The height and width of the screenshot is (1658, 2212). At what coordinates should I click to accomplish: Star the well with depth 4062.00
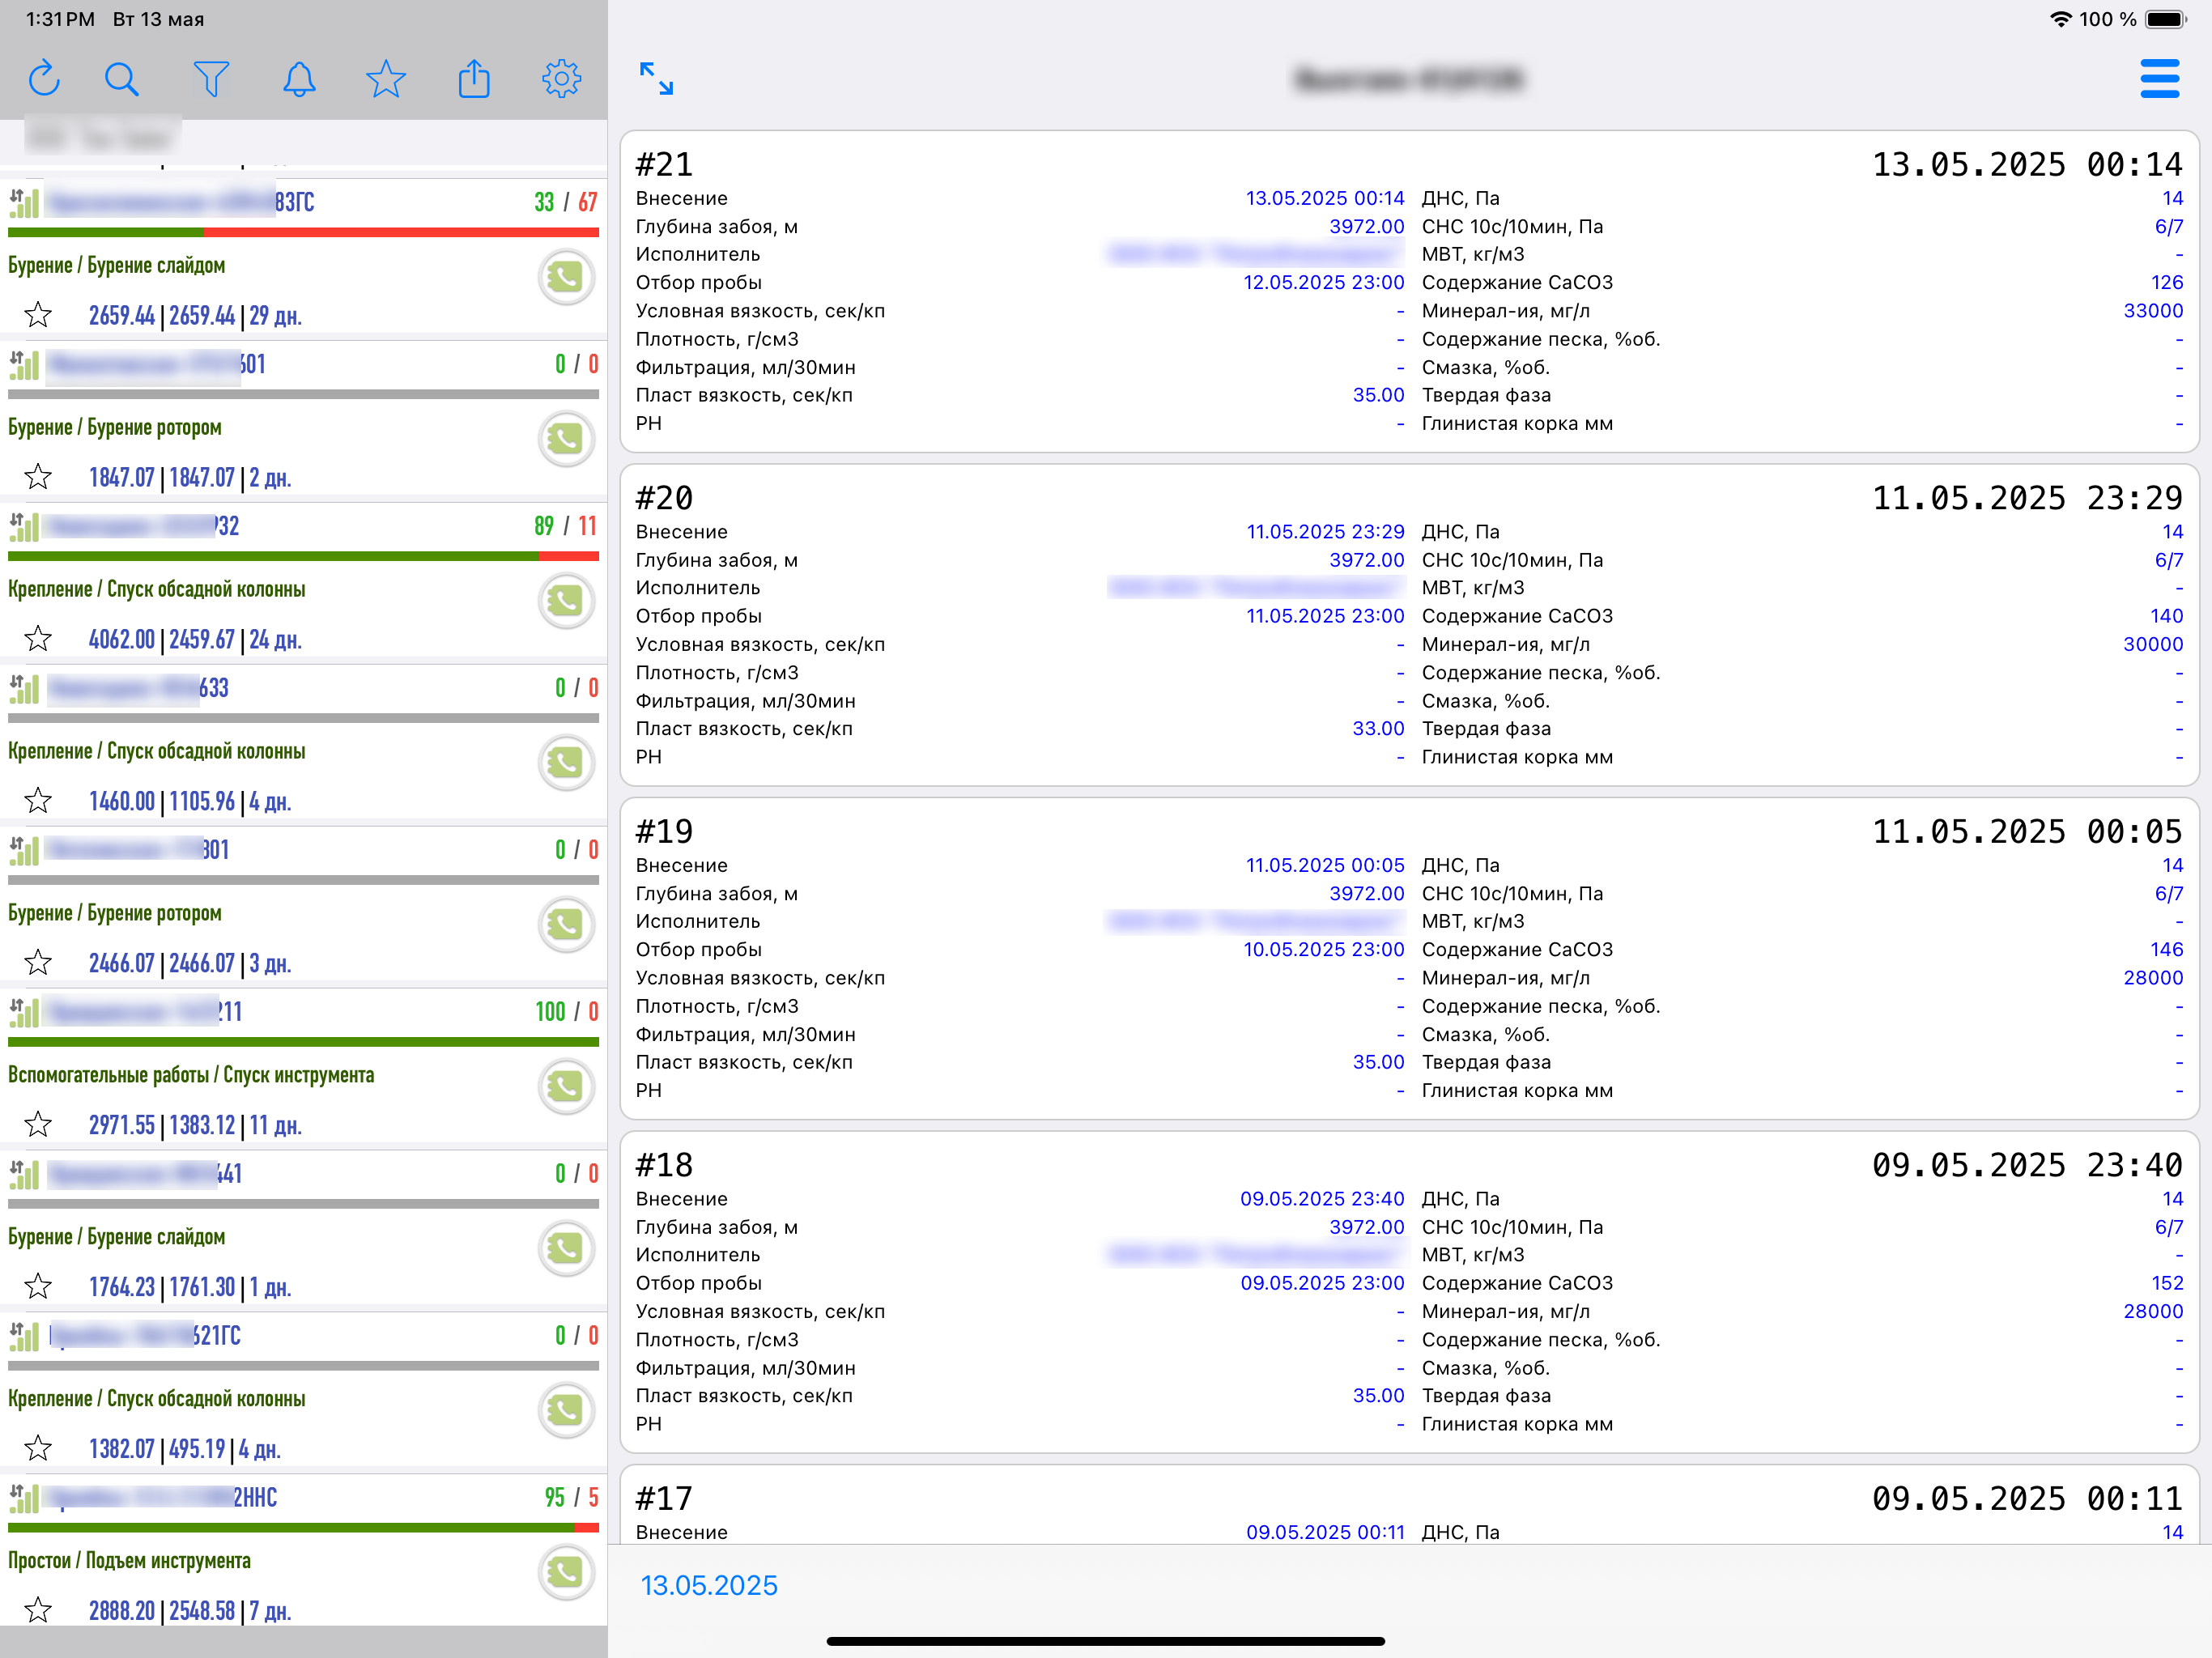(38, 640)
